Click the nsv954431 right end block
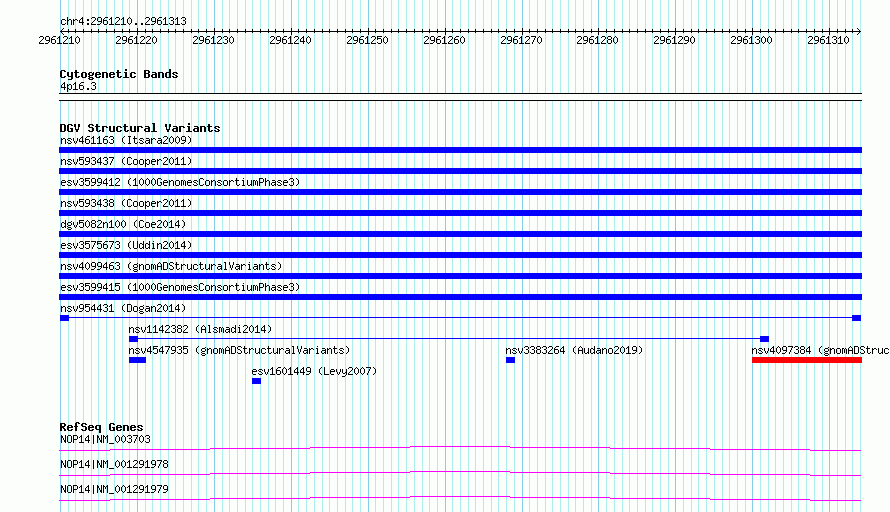The image size is (890, 512). click(x=857, y=318)
